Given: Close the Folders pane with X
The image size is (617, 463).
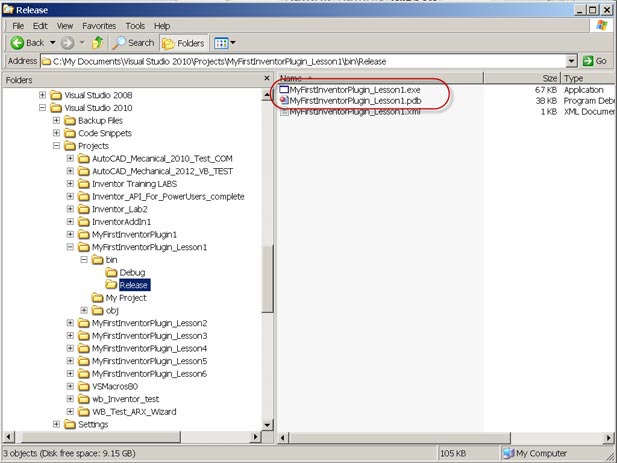Looking at the screenshot, I should tap(267, 78).
